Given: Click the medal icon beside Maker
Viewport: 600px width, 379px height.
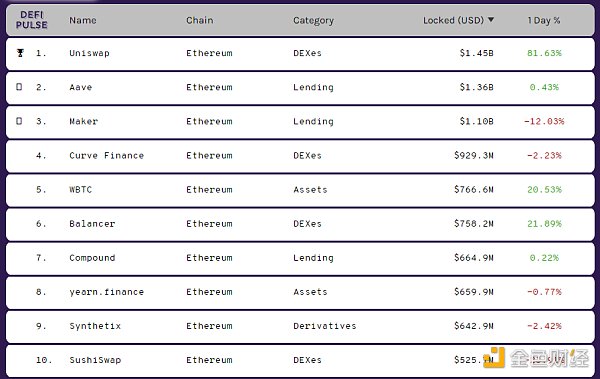Looking at the screenshot, I should tap(19, 121).
